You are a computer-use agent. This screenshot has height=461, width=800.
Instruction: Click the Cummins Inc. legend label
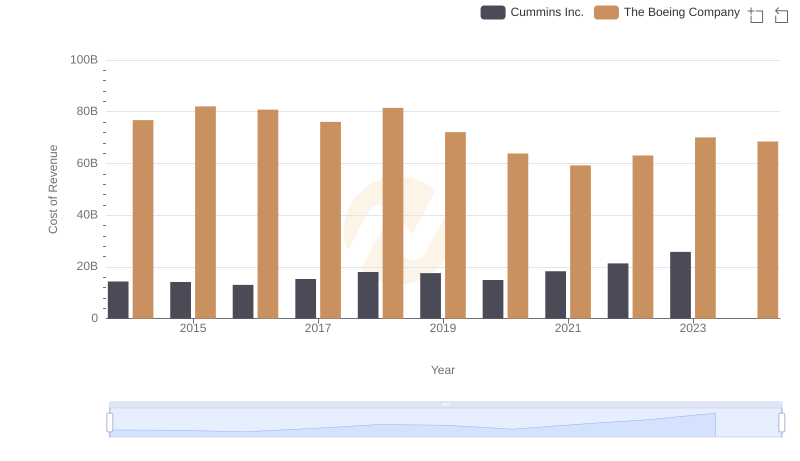coord(547,12)
